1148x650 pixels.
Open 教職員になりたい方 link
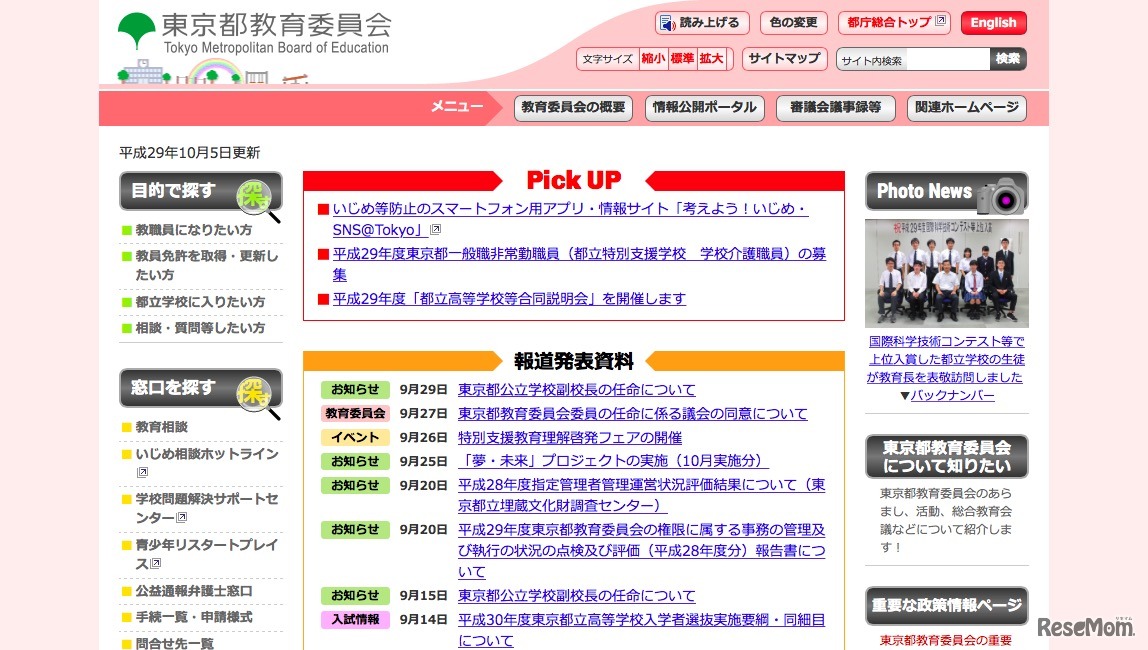[x=193, y=230]
